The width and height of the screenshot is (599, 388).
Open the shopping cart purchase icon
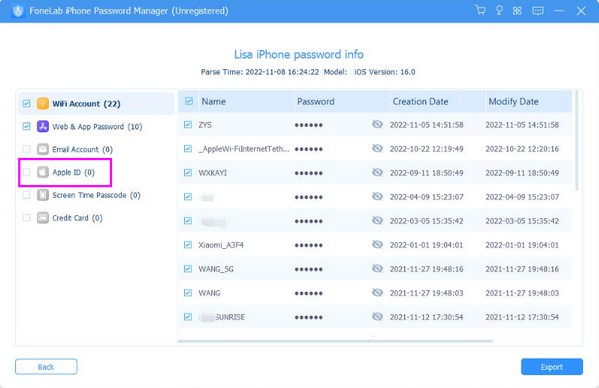pyautogui.click(x=480, y=10)
